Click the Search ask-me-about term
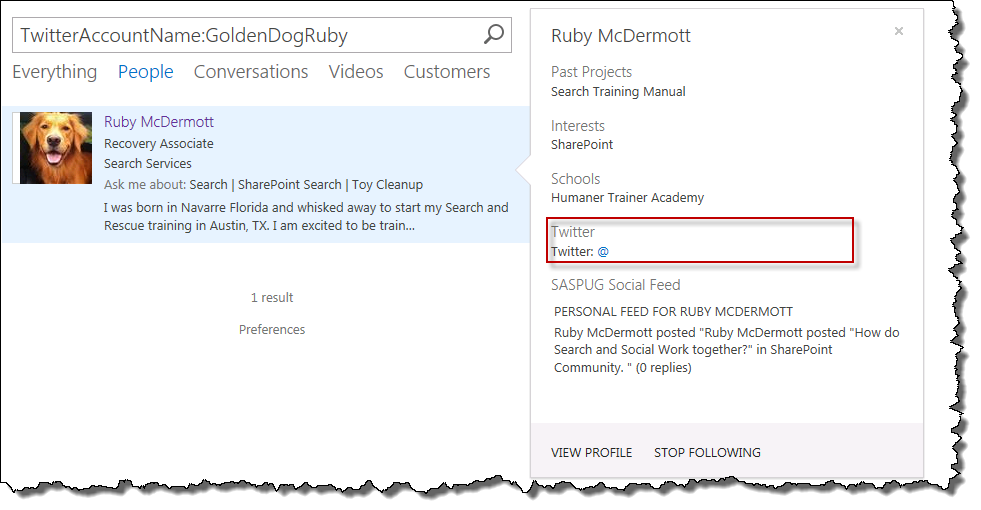981x510 pixels. [x=208, y=185]
